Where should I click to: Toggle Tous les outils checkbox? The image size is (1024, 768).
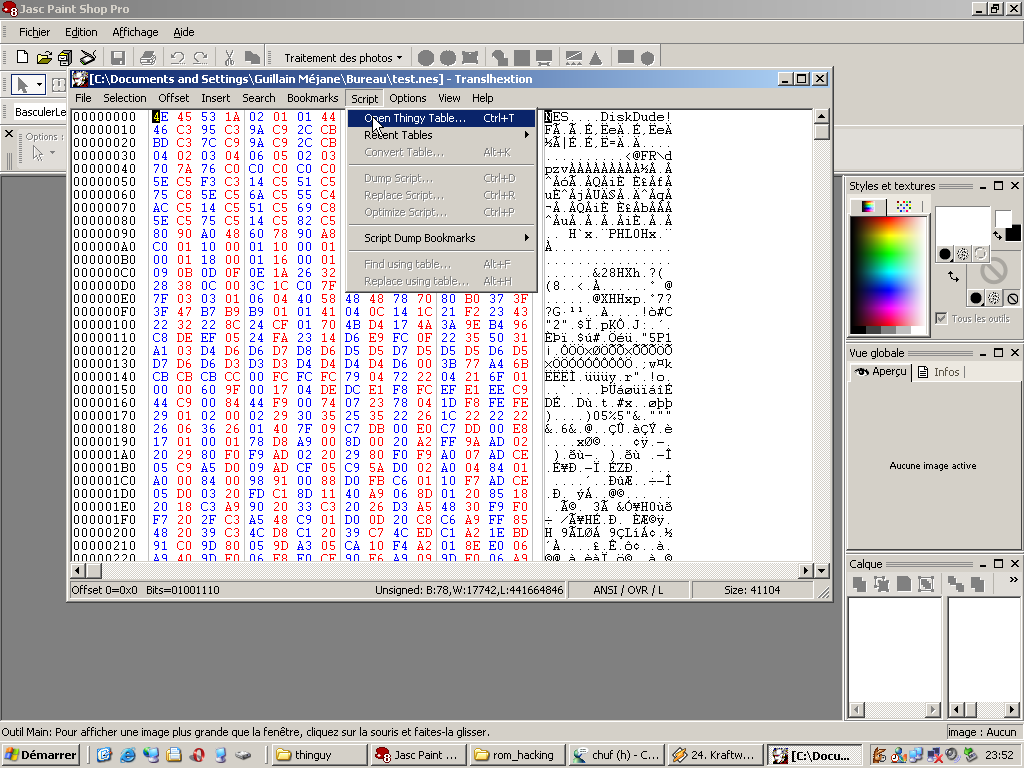941,319
